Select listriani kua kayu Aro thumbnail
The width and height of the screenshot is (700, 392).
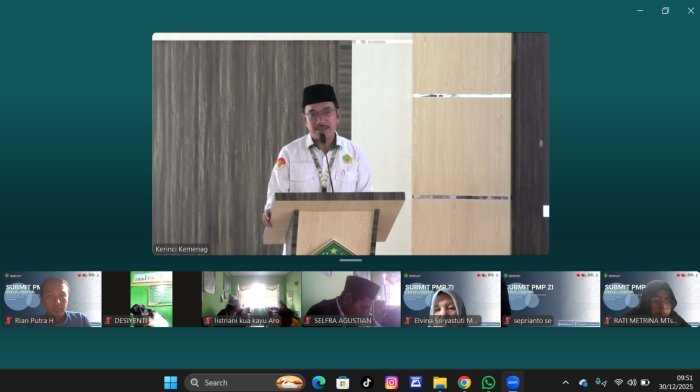(251, 299)
